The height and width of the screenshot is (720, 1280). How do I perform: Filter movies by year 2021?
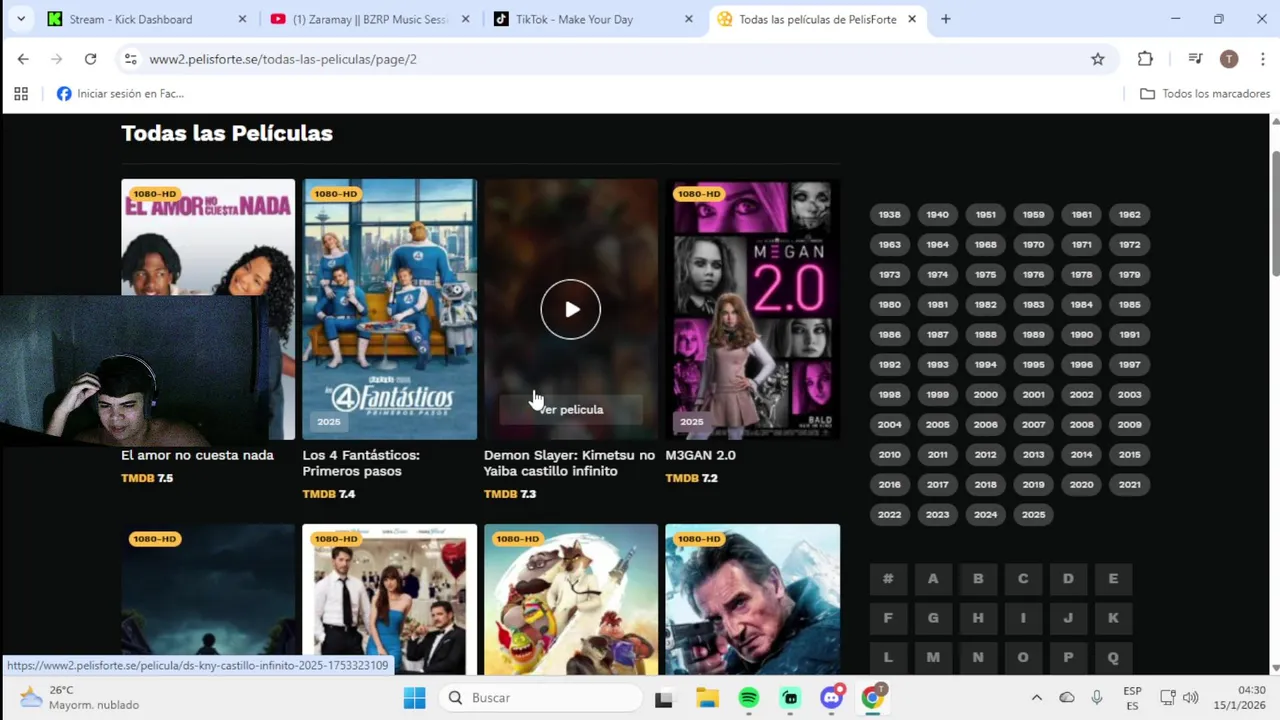click(x=1129, y=484)
